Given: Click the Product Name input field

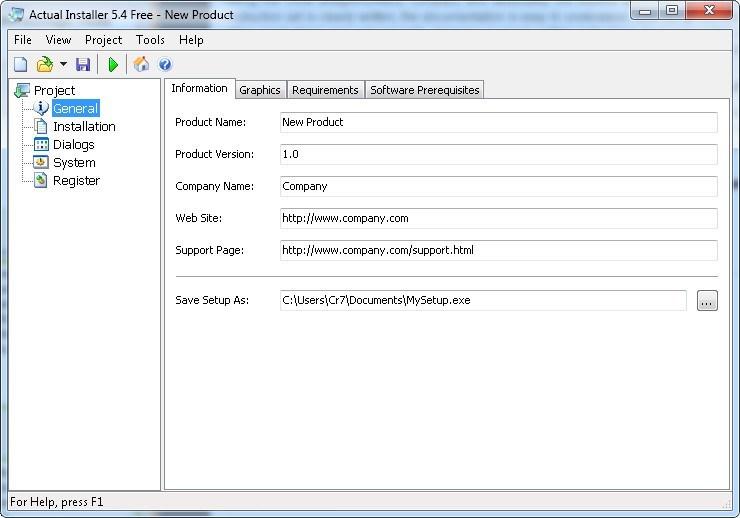Looking at the screenshot, I should [498, 122].
